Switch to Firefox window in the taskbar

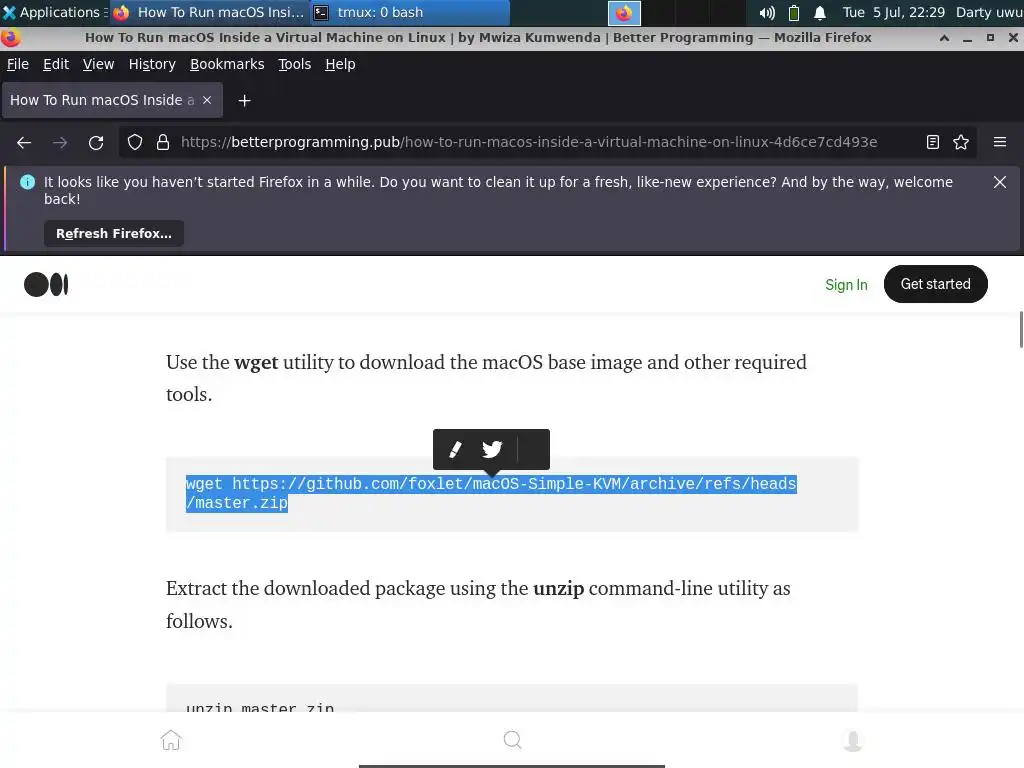coord(209,12)
